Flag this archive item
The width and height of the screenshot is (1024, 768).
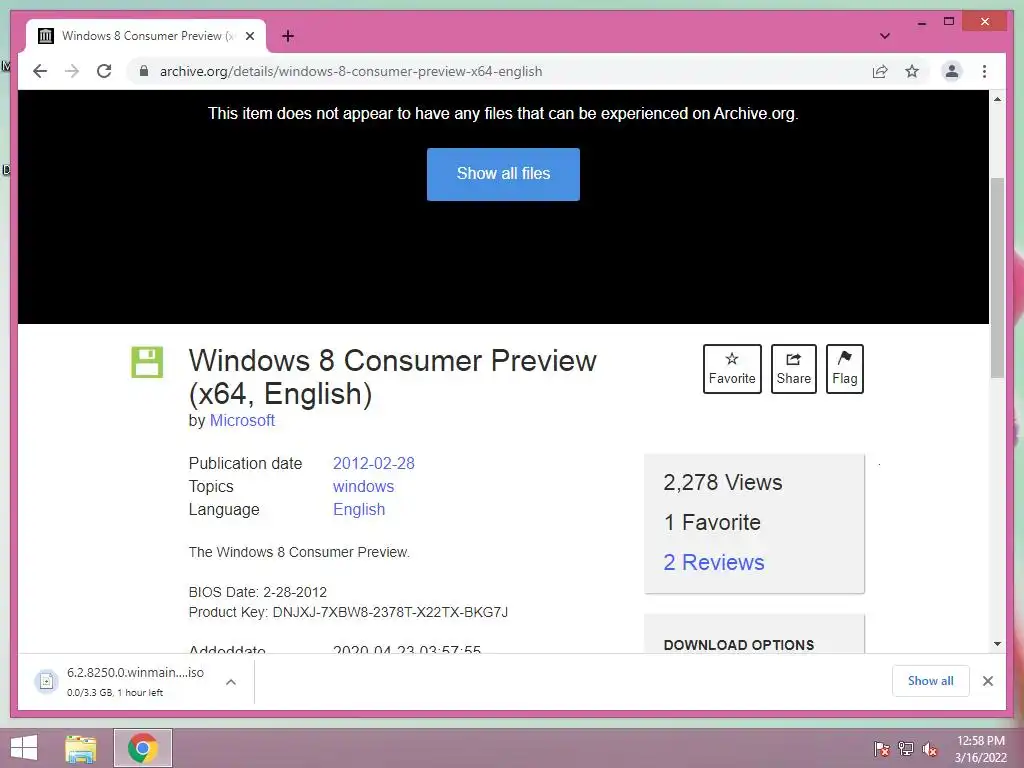pyautogui.click(x=844, y=369)
